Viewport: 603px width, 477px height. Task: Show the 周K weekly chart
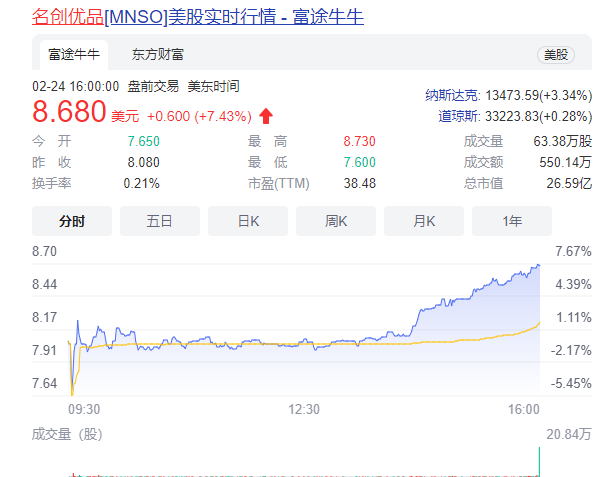pyautogui.click(x=336, y=221)
